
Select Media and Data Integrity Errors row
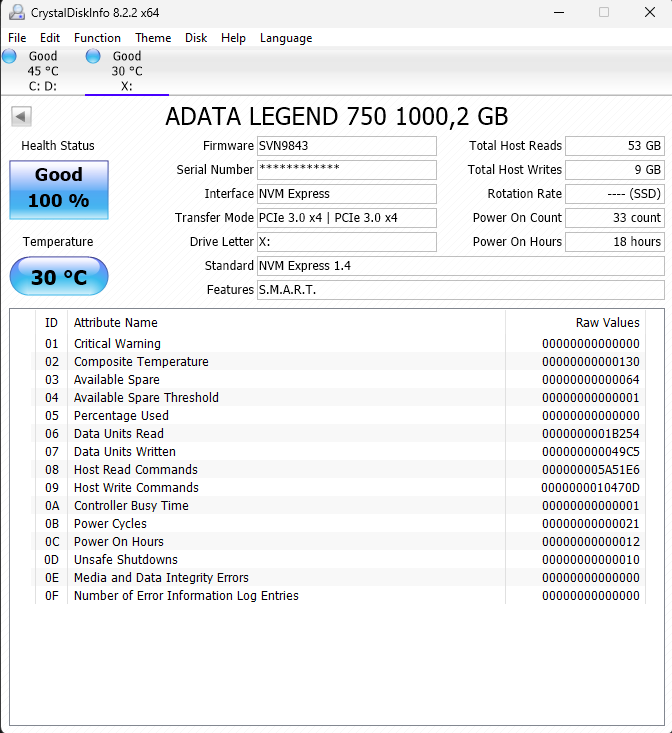[338, 578]
